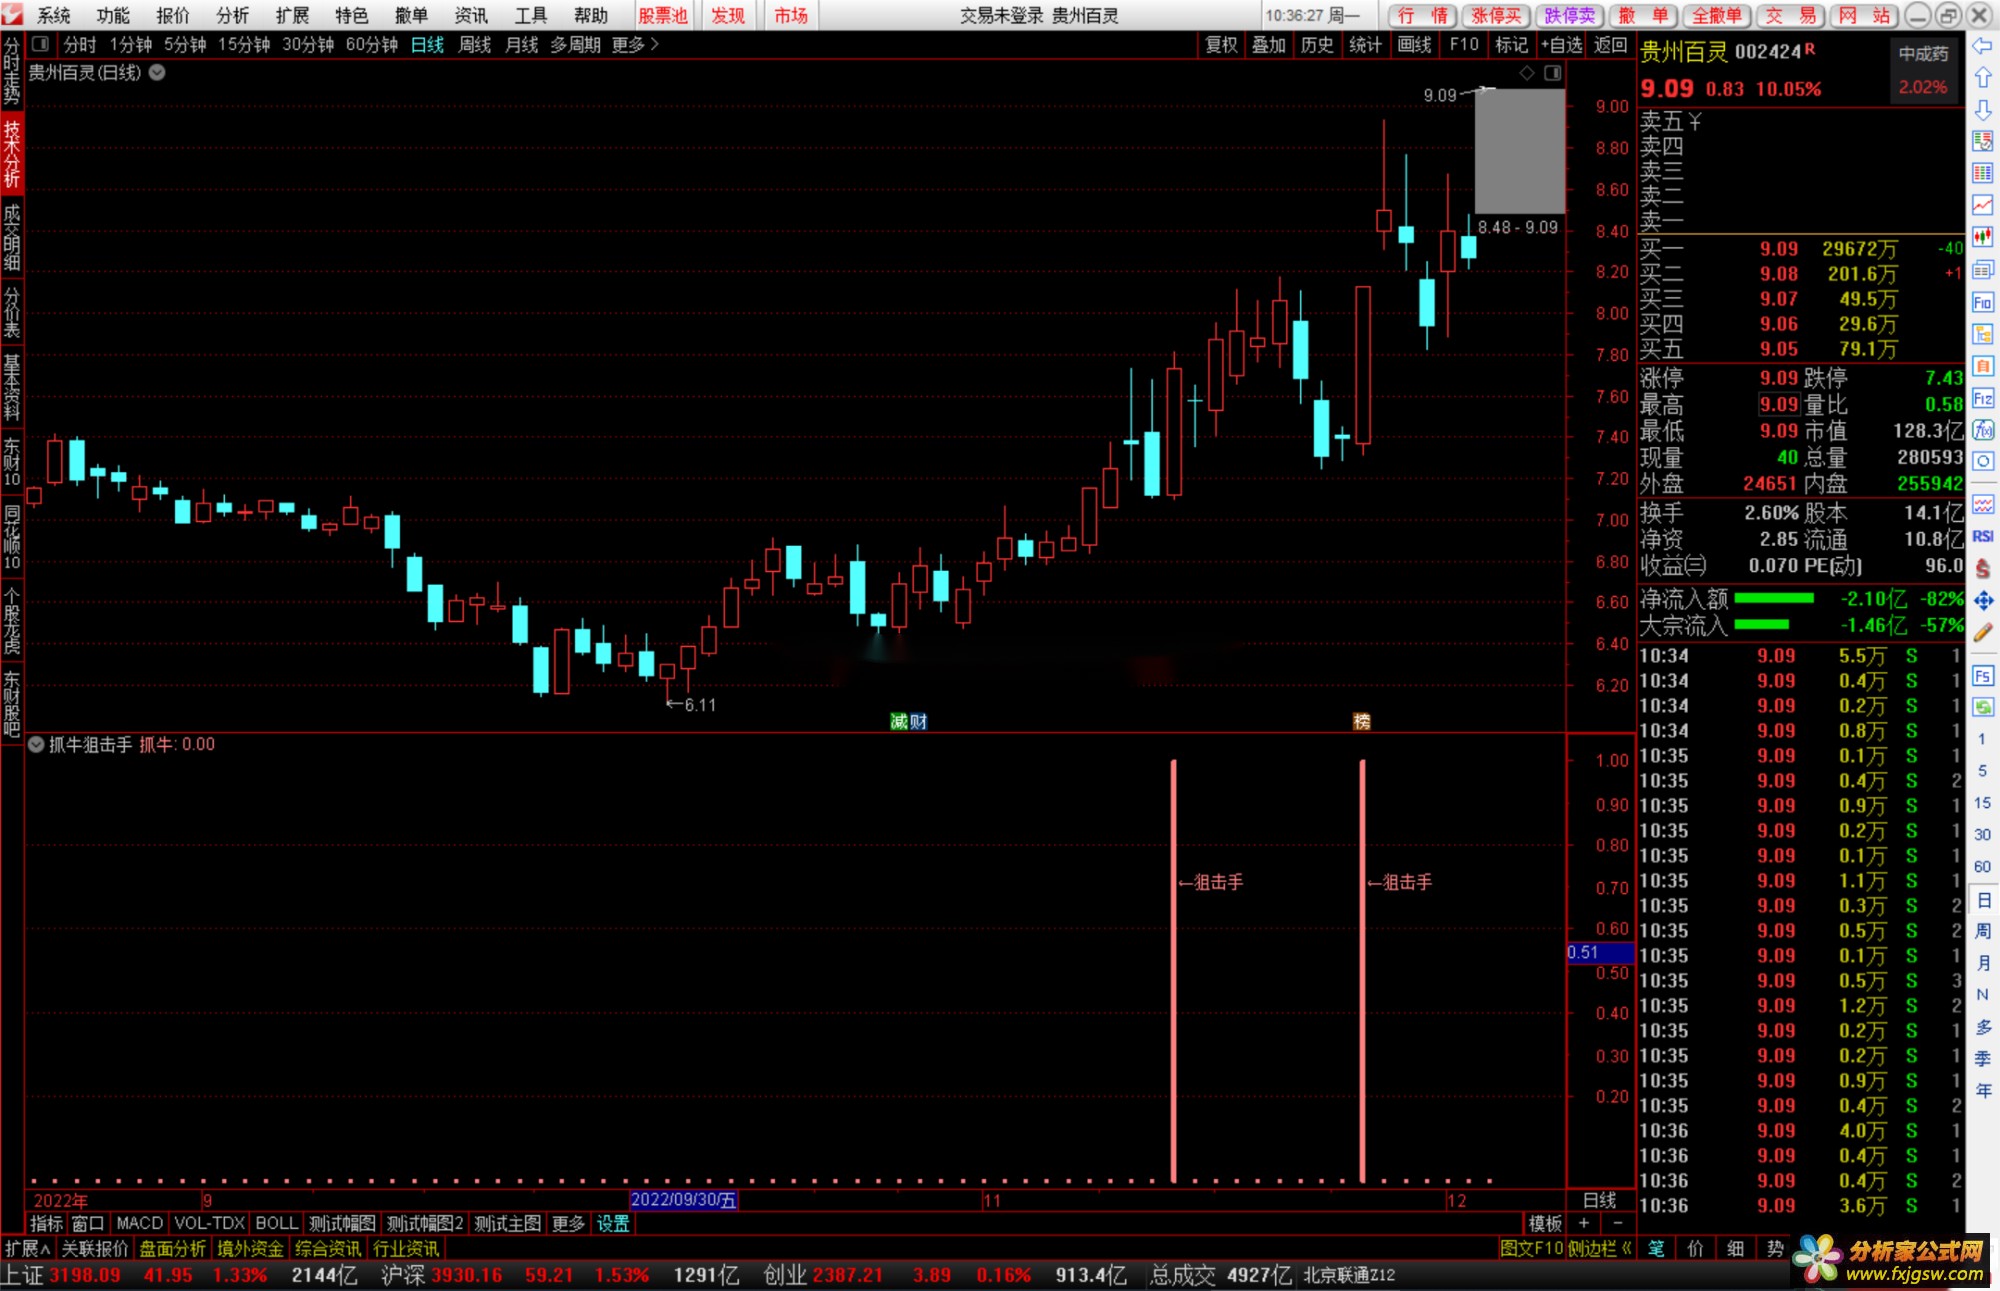Switch to the MACD indicator tab

coord(139,1223)
